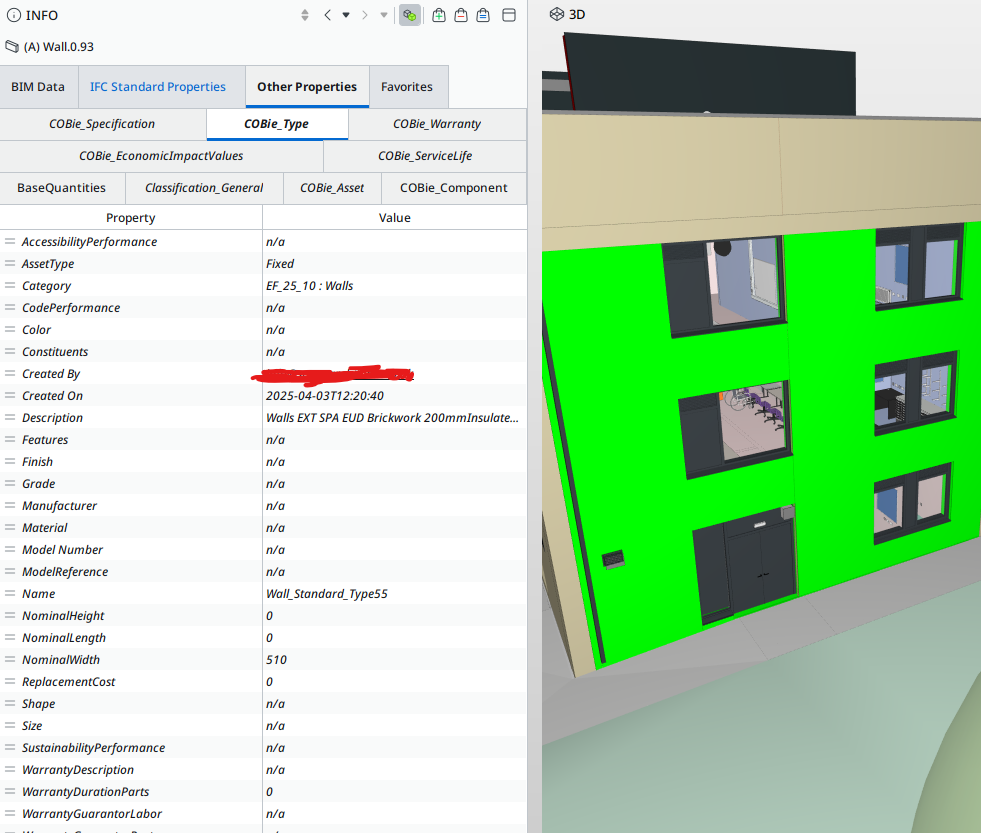This screenshot has height=833, width=981.
Task: Click the handle icon beside Category
Action: click(x=10, y=285)
